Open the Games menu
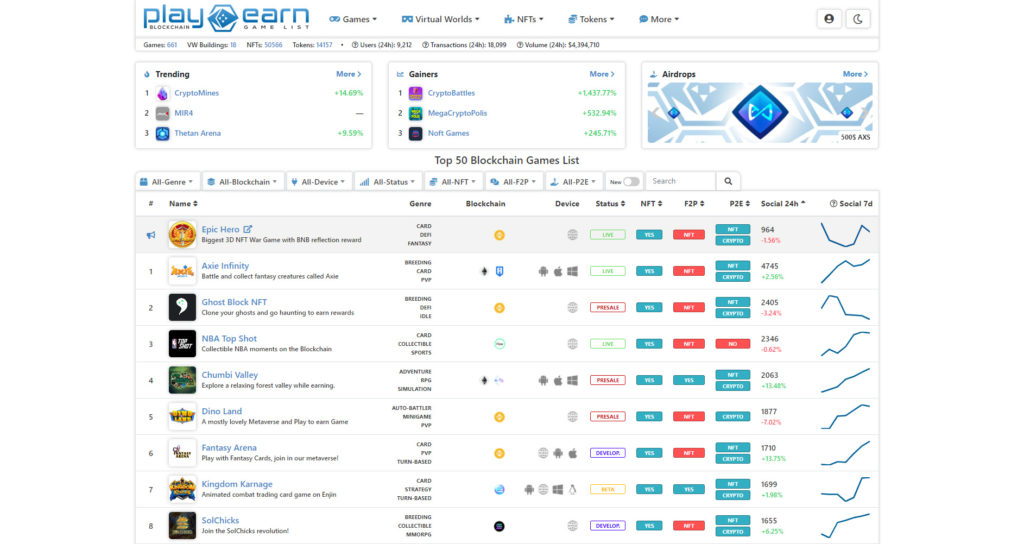Screen dimensions: 1024x544 click(353, 19)
